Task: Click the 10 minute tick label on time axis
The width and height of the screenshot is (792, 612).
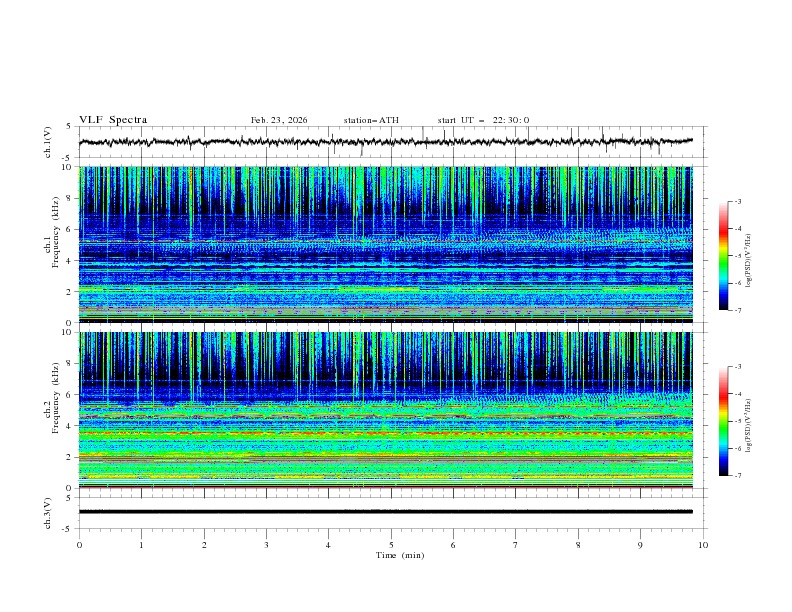Action: (x=703, y=545)
